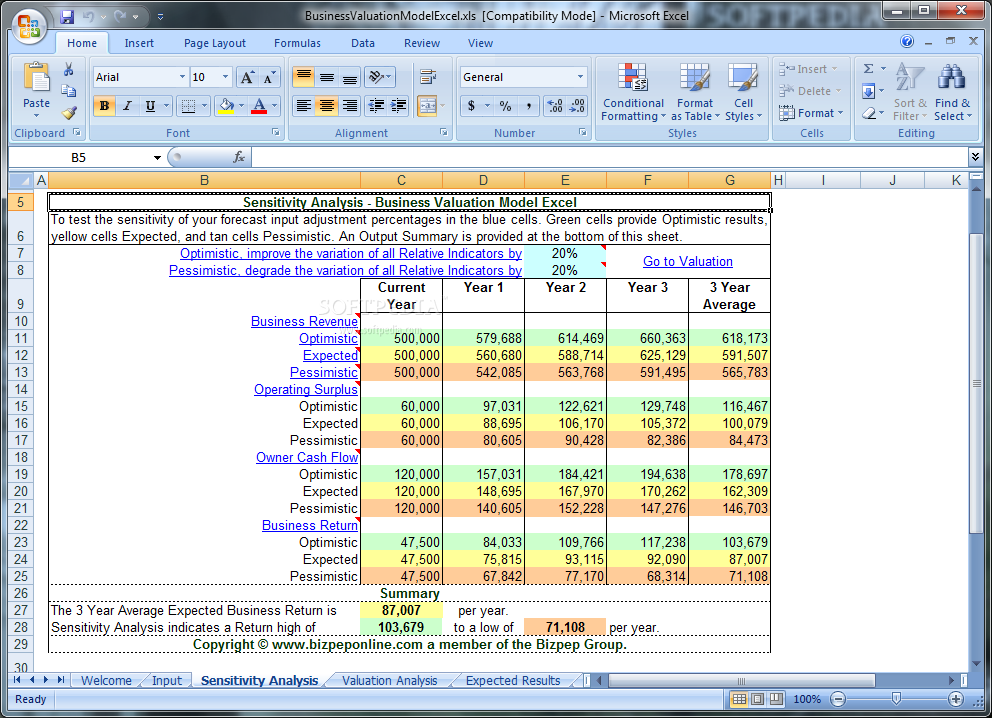Viewport: 992px width, 718px height.
Task: Switch to Expected Results sheet tab
Action: pyautogui.click(x=513, y=680)
